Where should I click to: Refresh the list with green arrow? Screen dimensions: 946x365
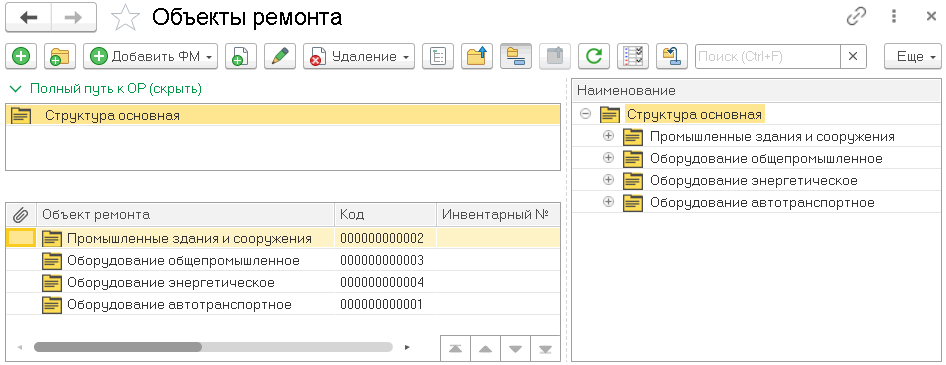tap(594, 57)
